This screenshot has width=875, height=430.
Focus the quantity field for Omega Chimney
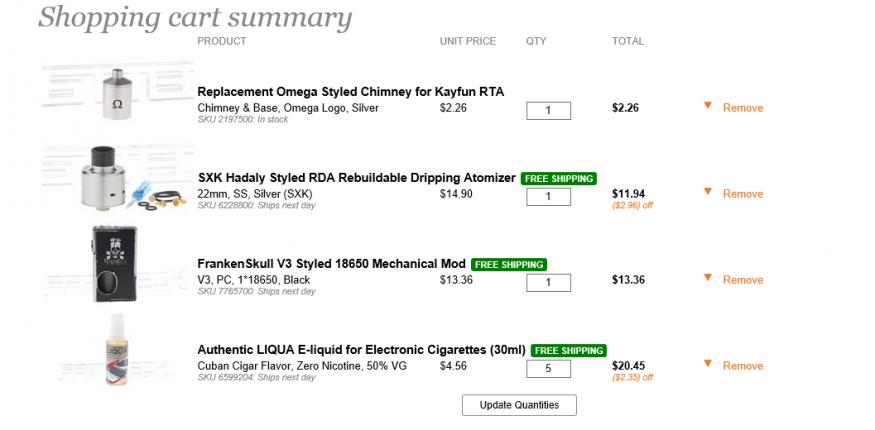pos(548,110)
